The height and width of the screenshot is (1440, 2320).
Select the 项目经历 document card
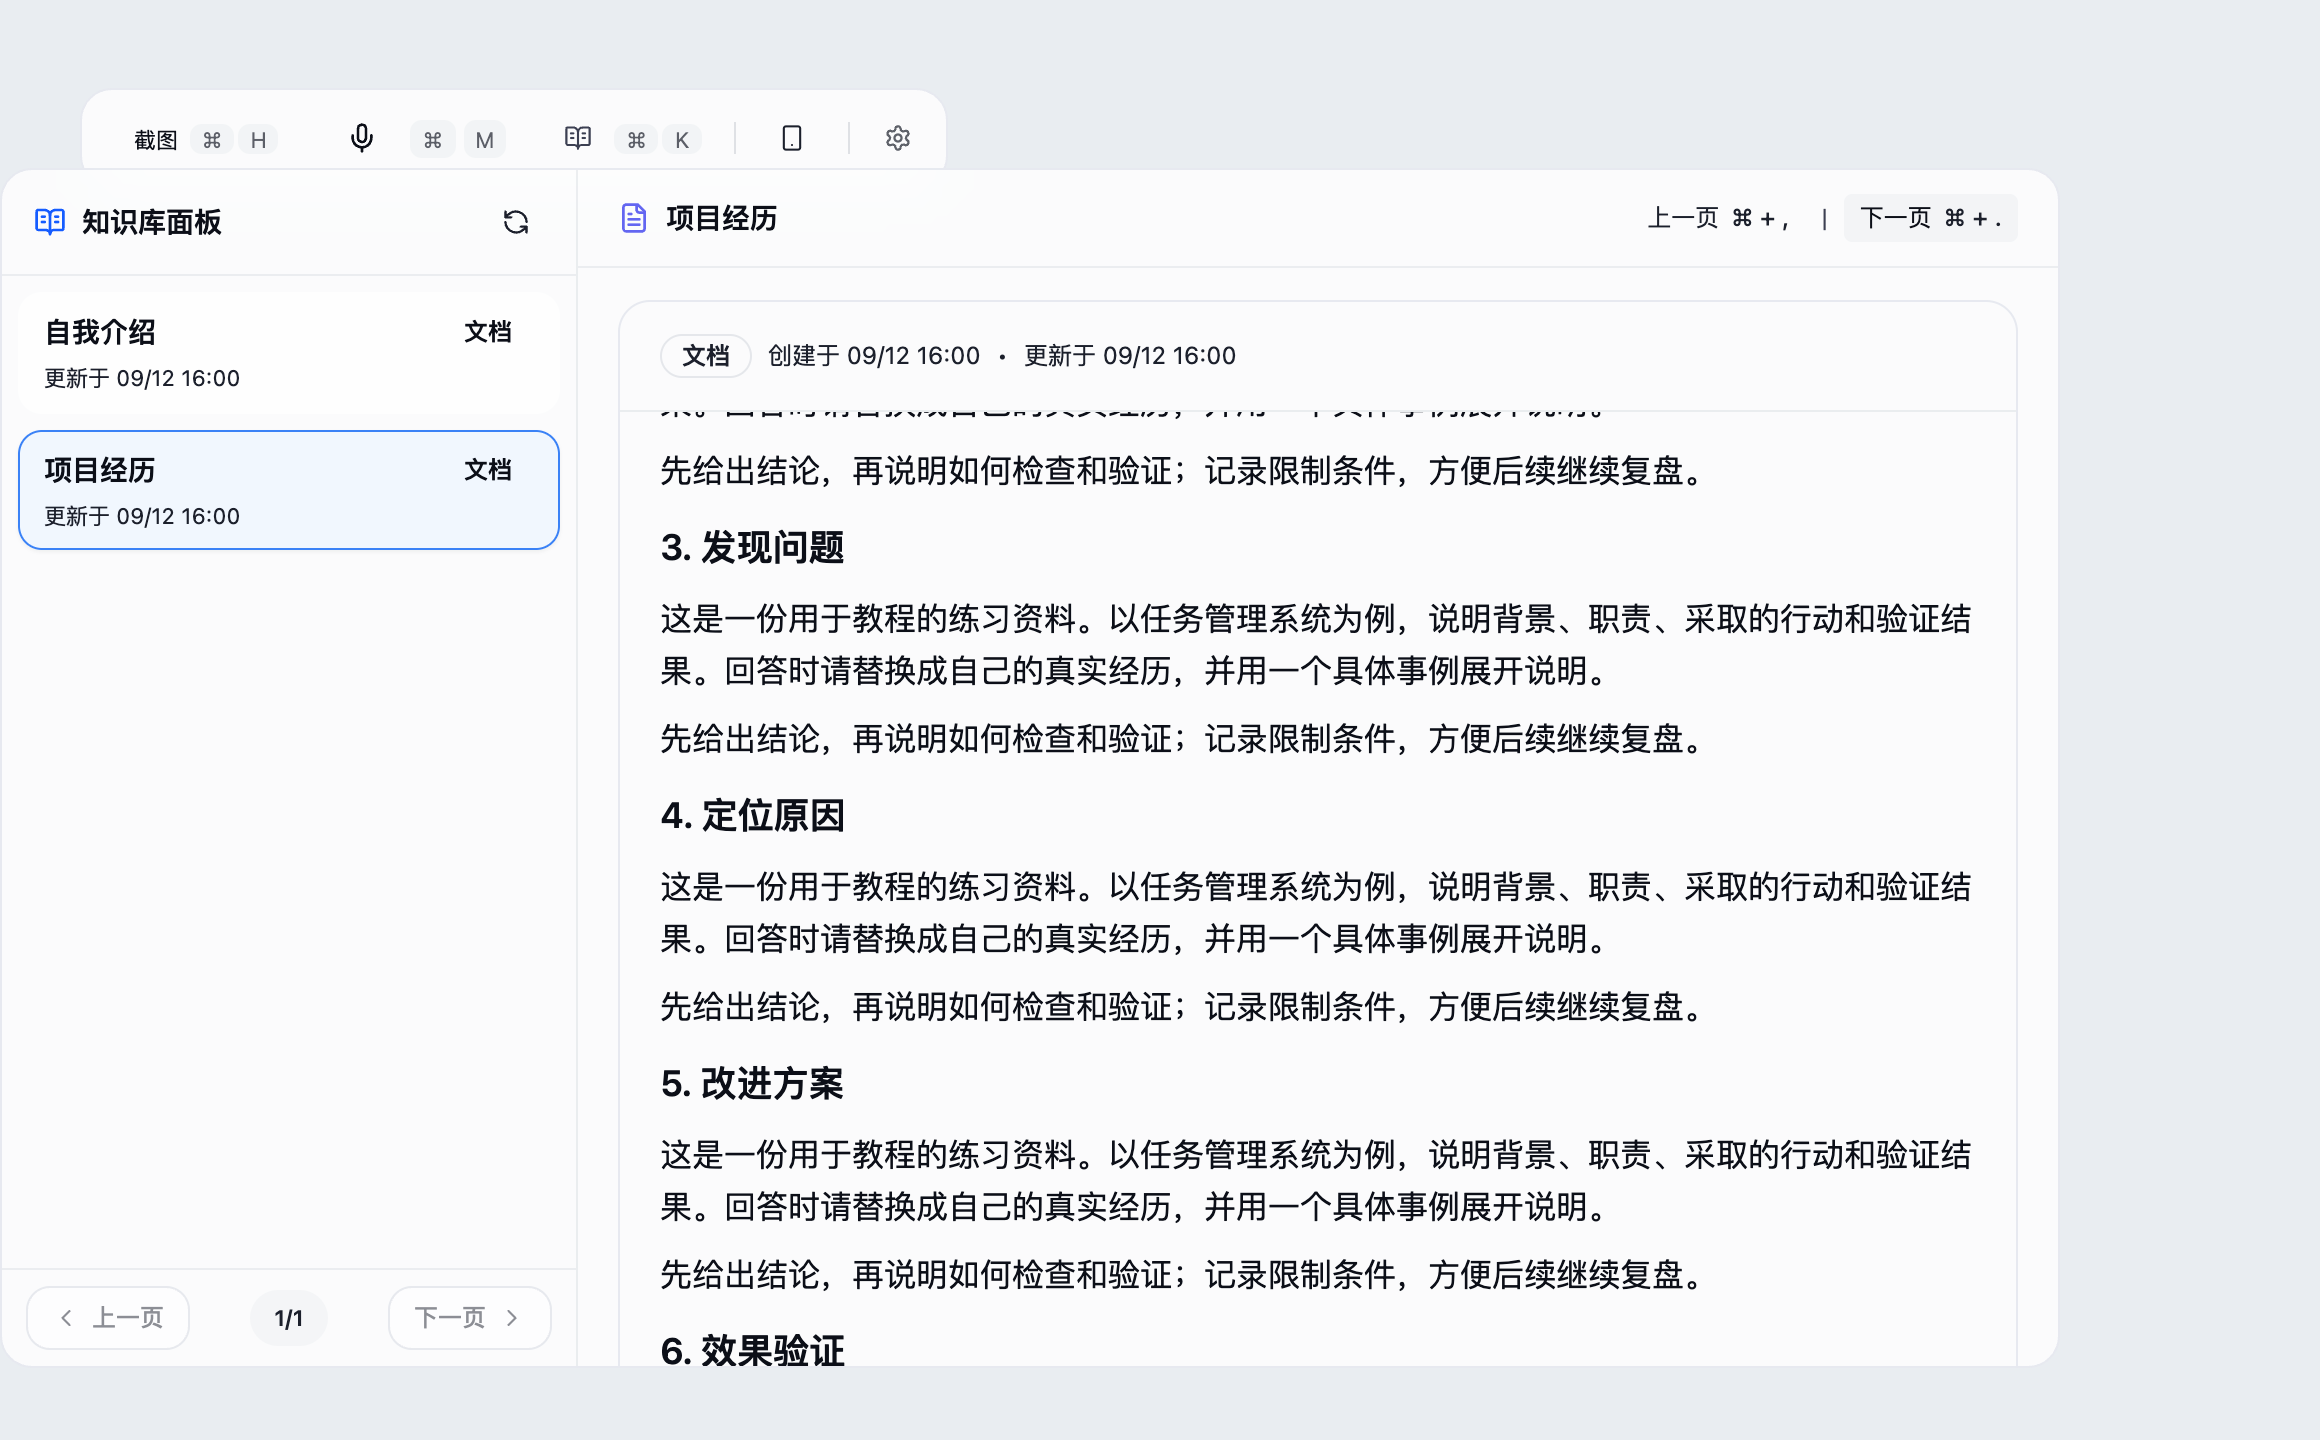[x=289, y=490]
